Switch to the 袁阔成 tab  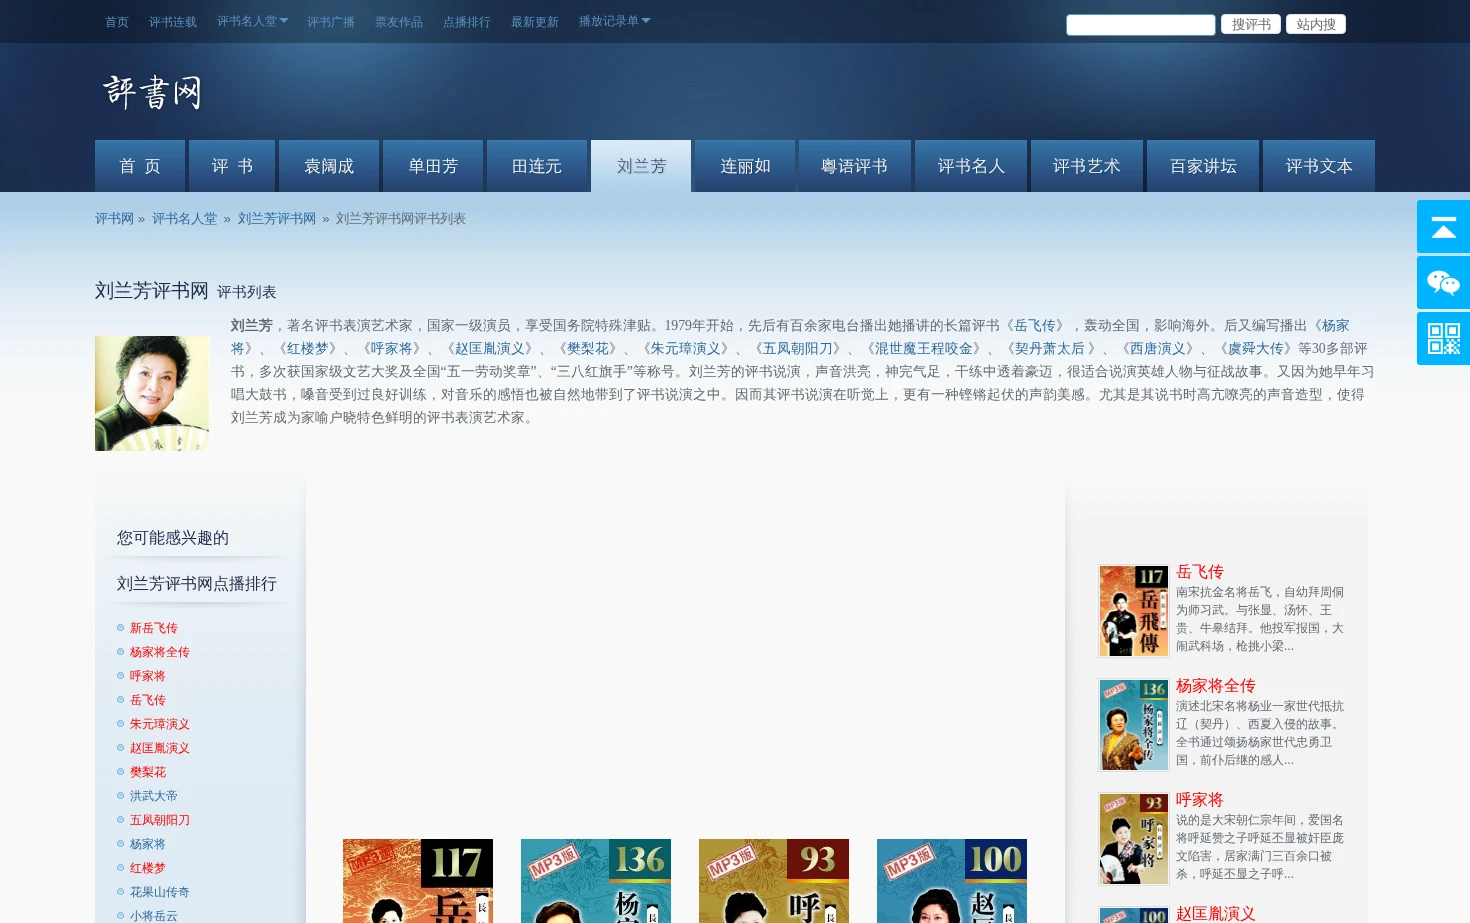[329, 166]
